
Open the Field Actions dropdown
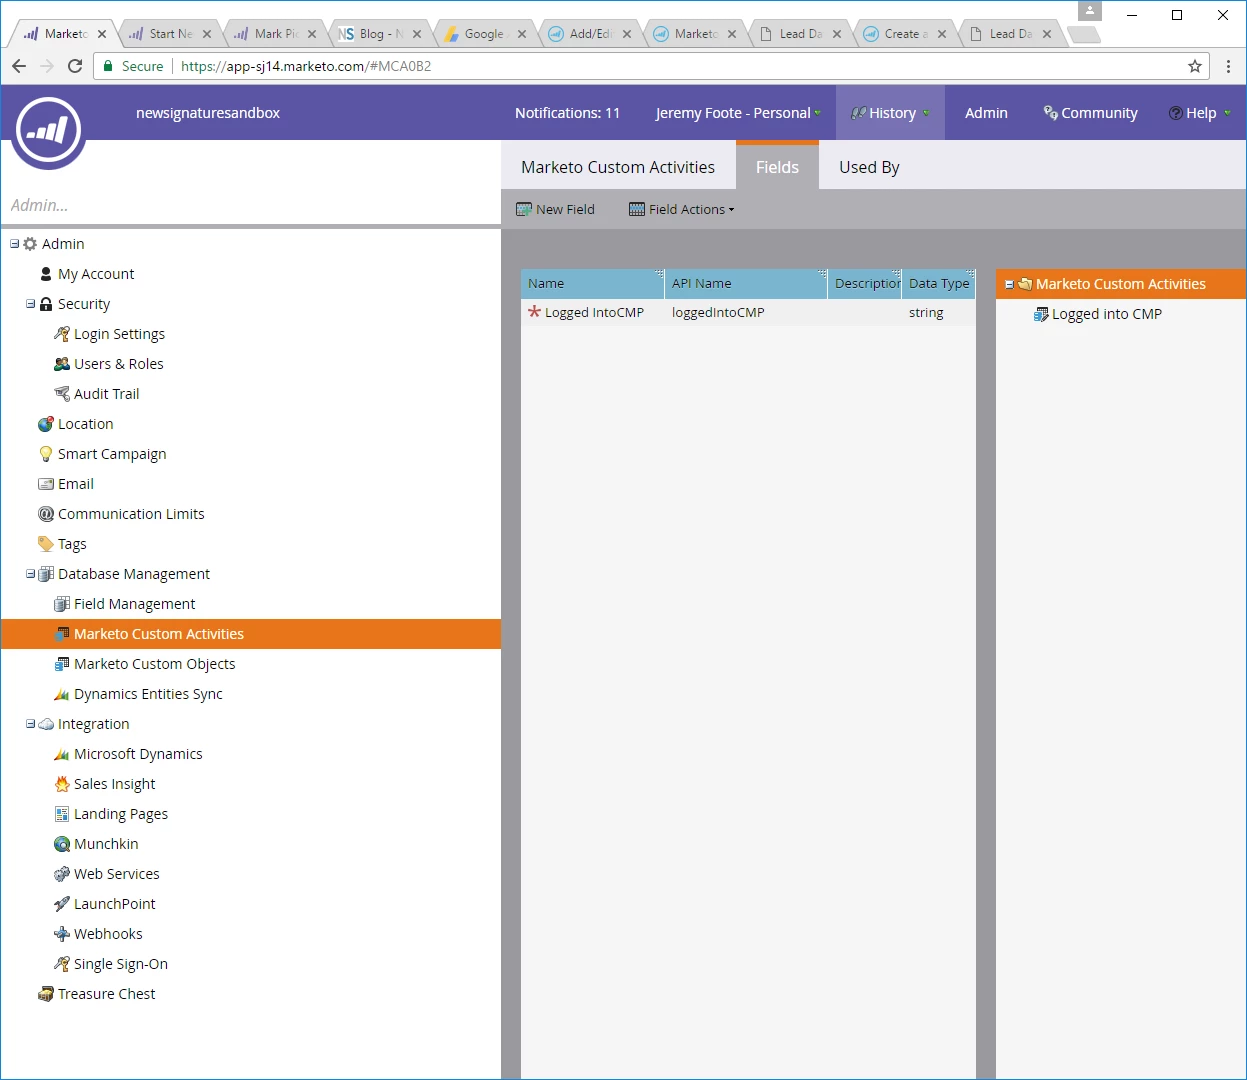(682, 209)
